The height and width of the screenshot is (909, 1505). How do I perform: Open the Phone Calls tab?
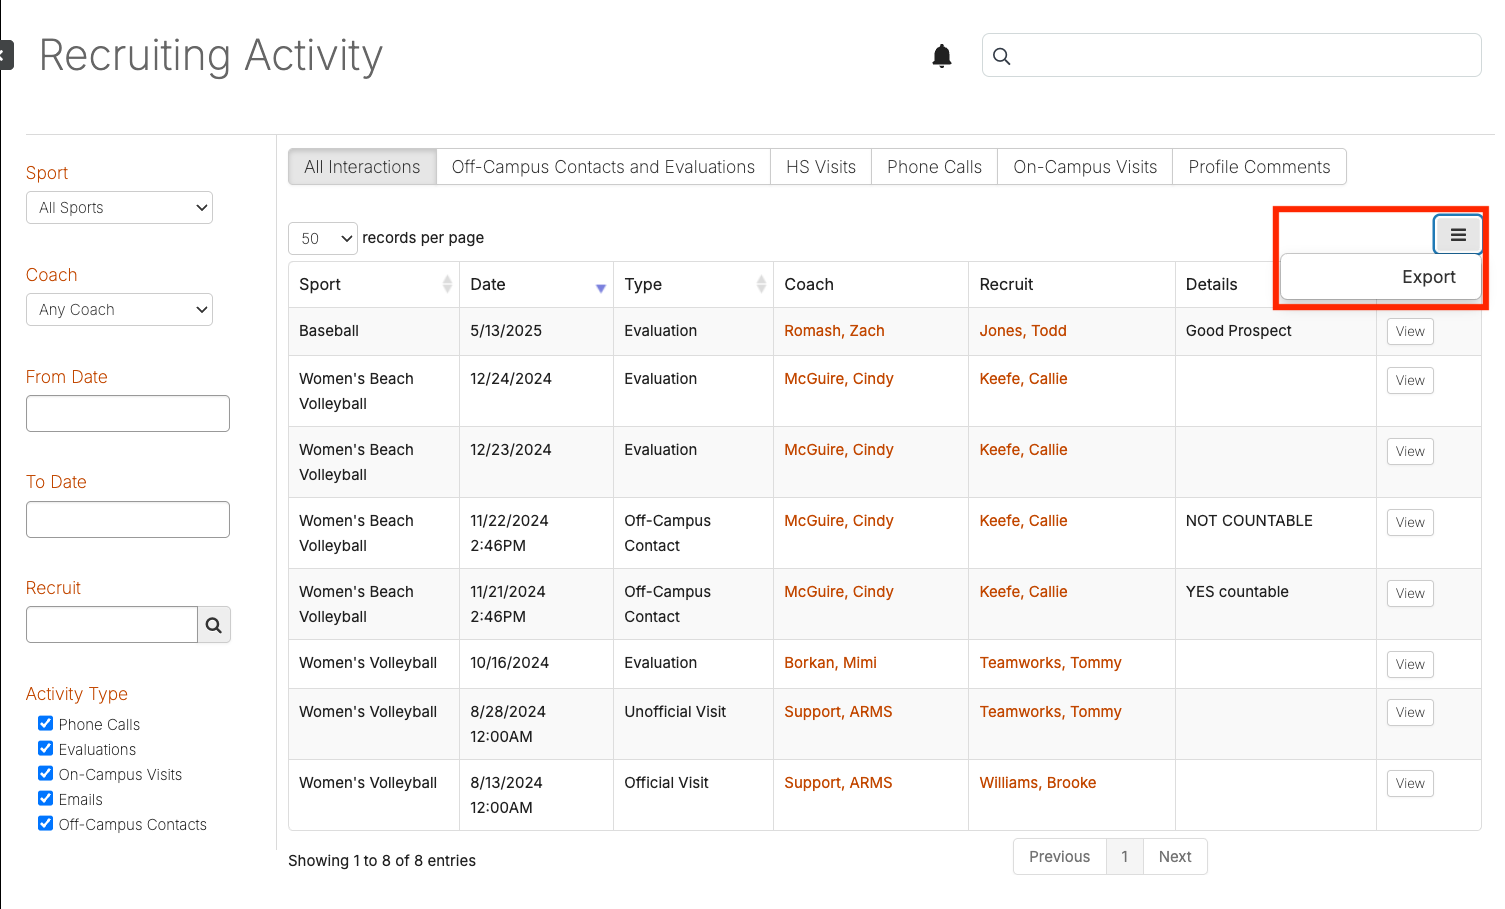(x=934, y=167)
